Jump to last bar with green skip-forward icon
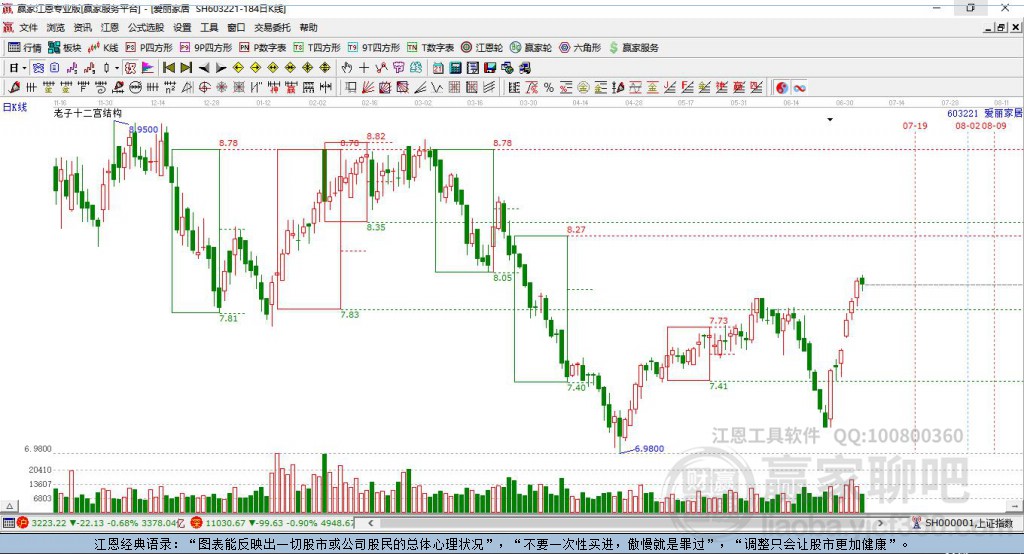The image size is (1024, 554). coord(186,68)
